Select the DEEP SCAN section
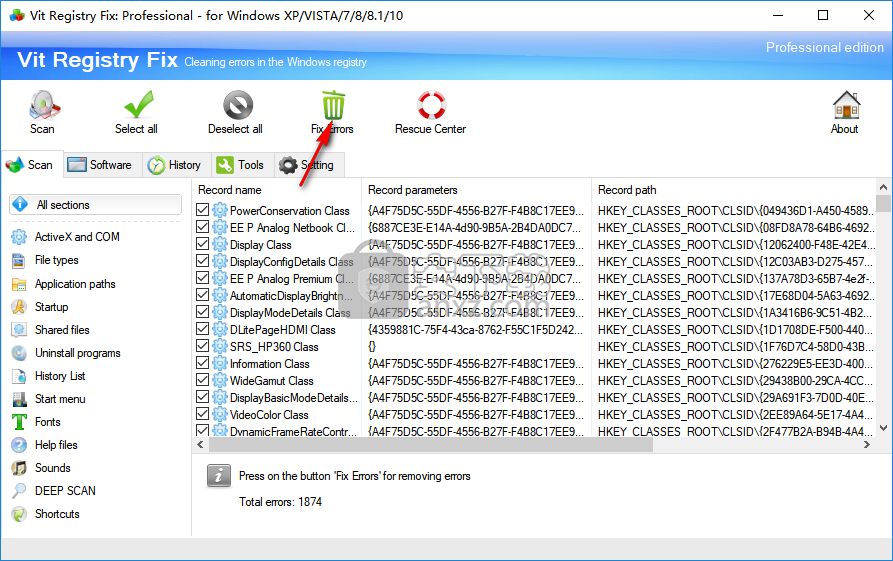 (65, 491)
